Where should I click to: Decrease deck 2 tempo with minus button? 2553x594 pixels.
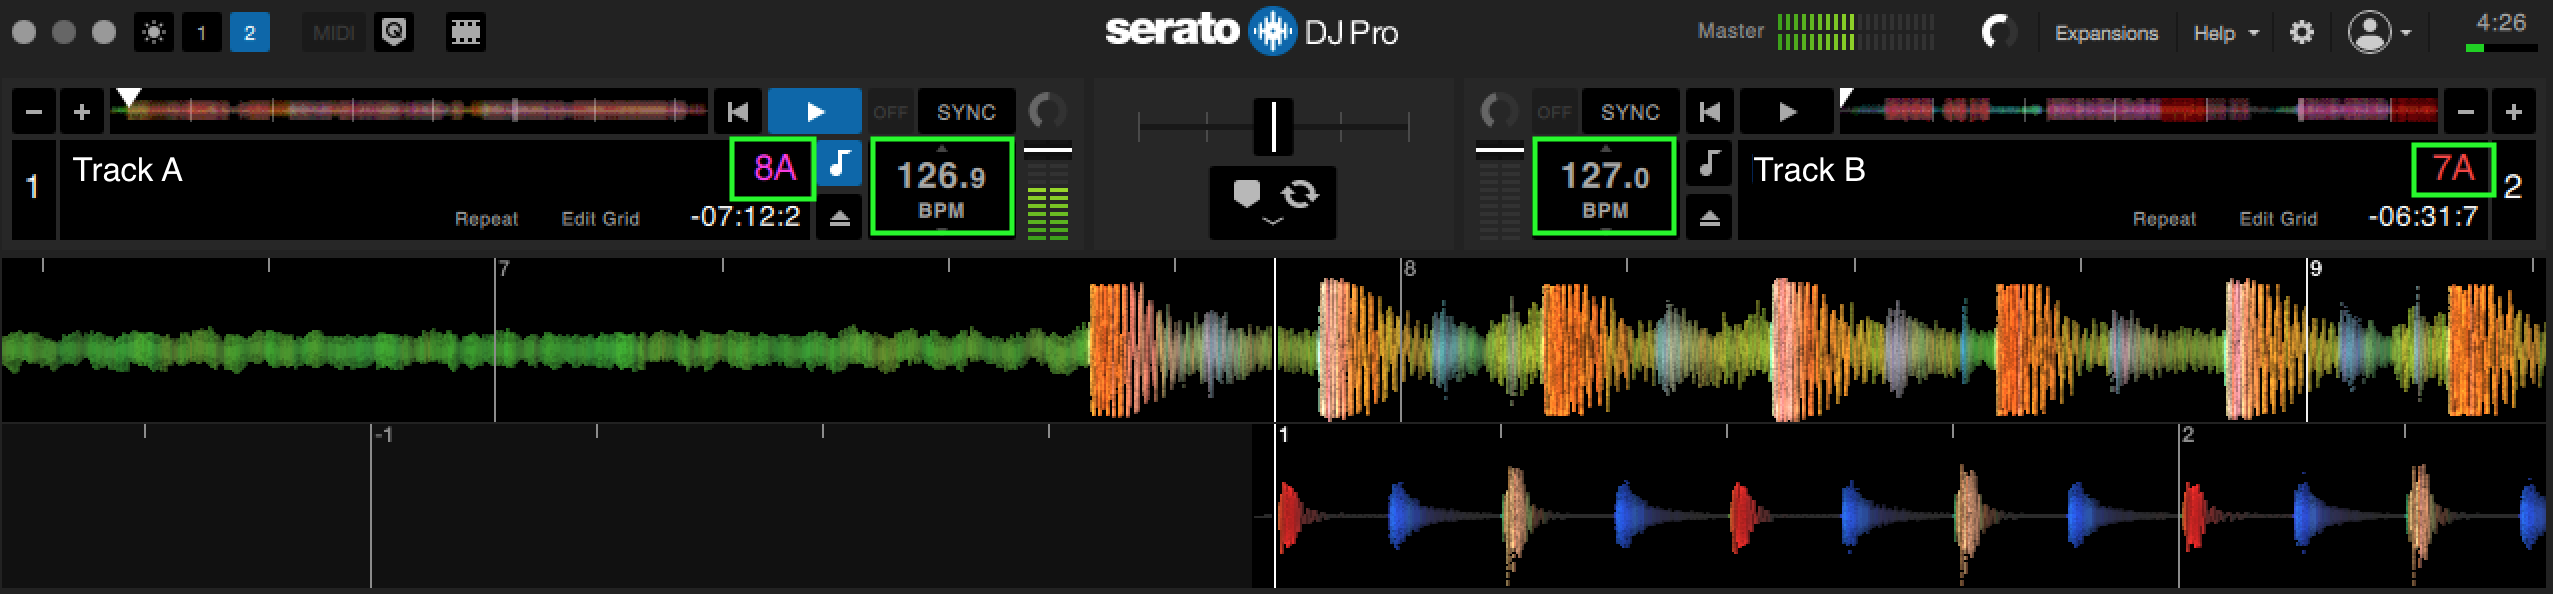(x=2466, y=112)
